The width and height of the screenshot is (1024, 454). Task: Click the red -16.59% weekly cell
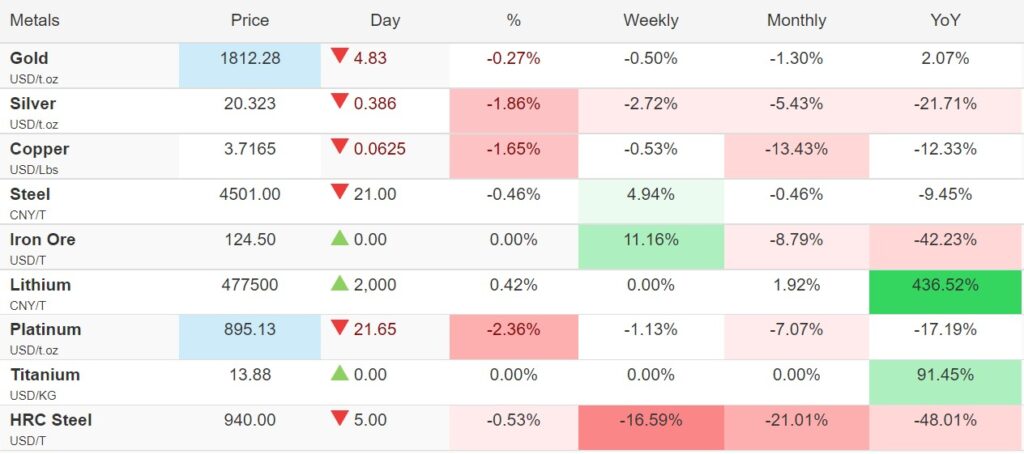[x=650, y=420]
